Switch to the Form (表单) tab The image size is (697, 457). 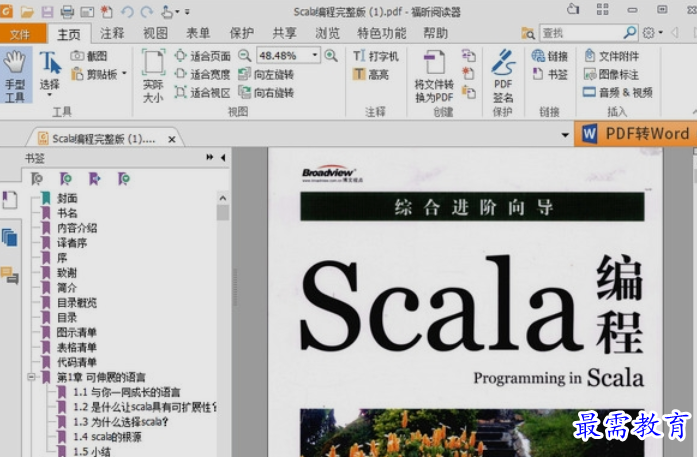(x=198, y=33)
